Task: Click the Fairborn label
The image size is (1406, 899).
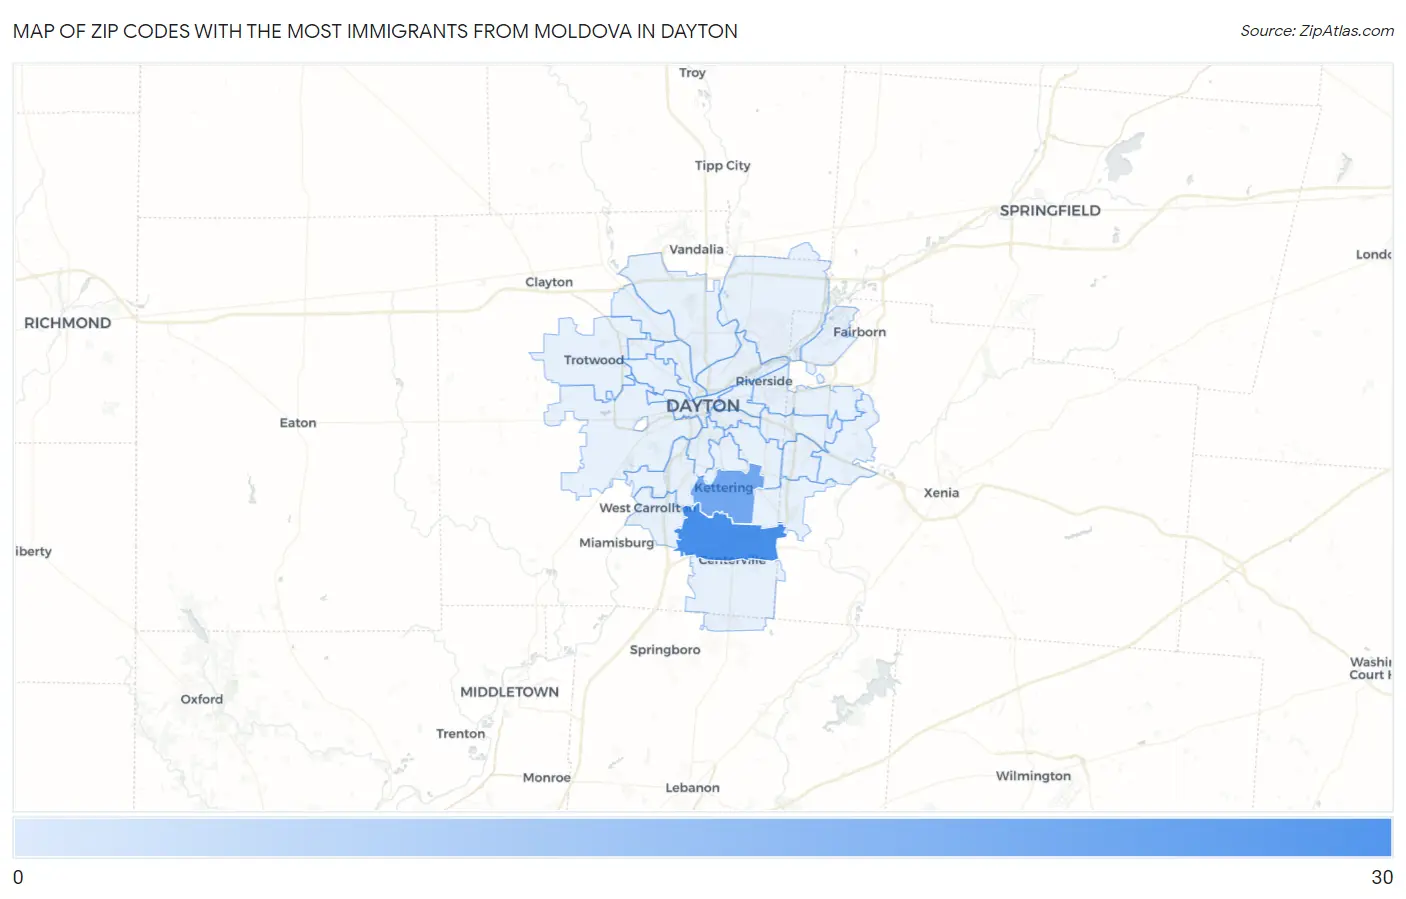Action: (x=859, y=332)
